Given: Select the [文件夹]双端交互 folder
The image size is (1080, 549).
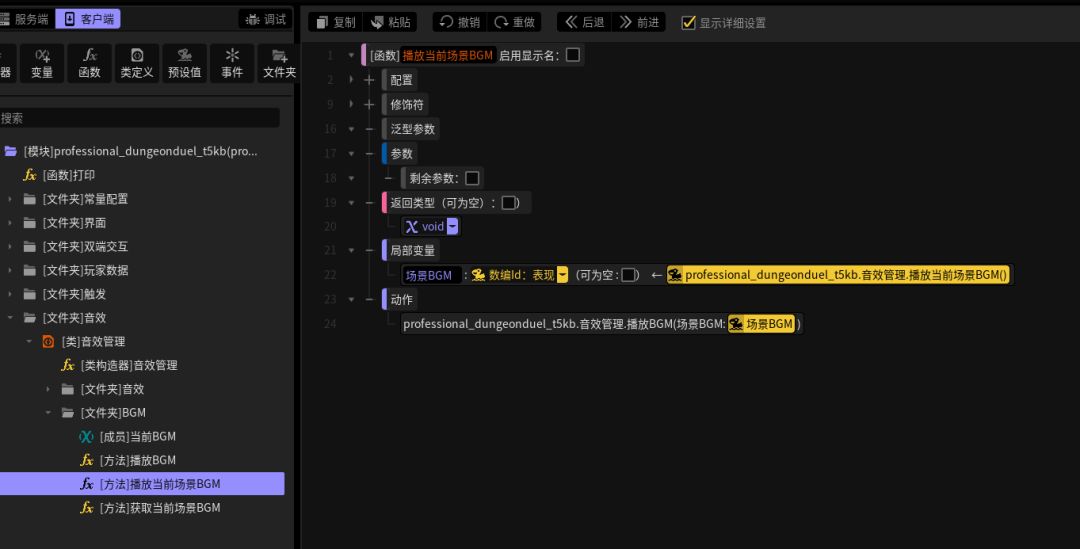Looking at the screenshot, I should [85, 247].
